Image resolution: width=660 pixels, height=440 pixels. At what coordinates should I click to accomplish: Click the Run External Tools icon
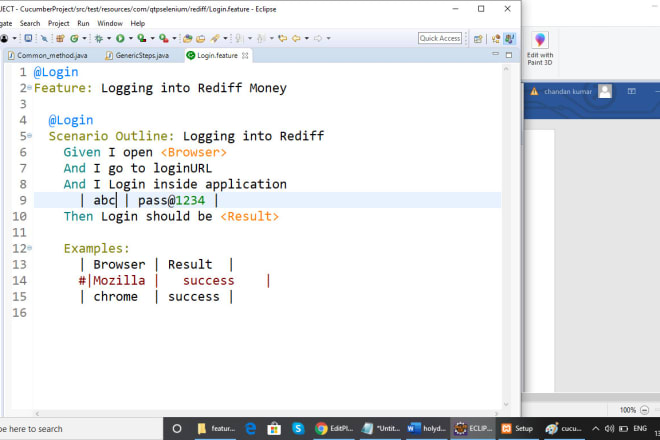click(164, 39)
